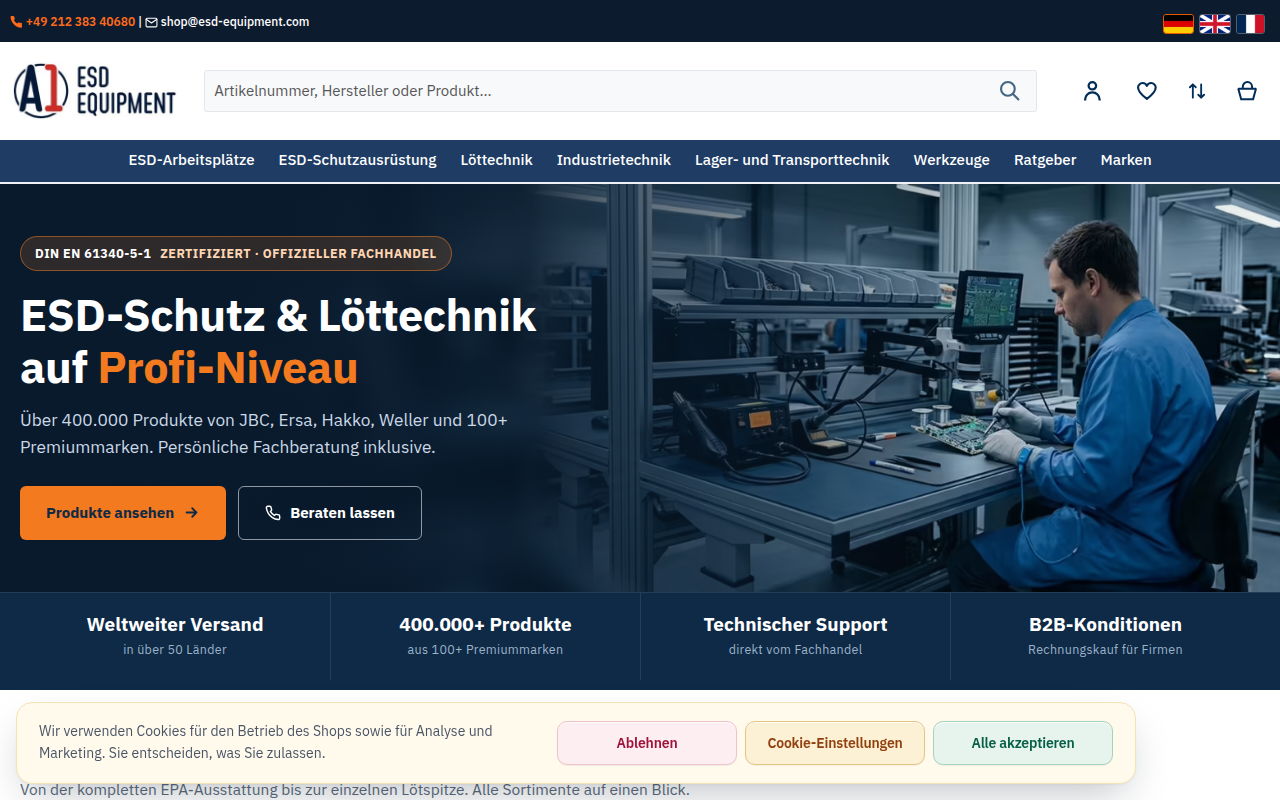Open the wishlist heart icon

pyautogui.click(x=1147, y=91)
